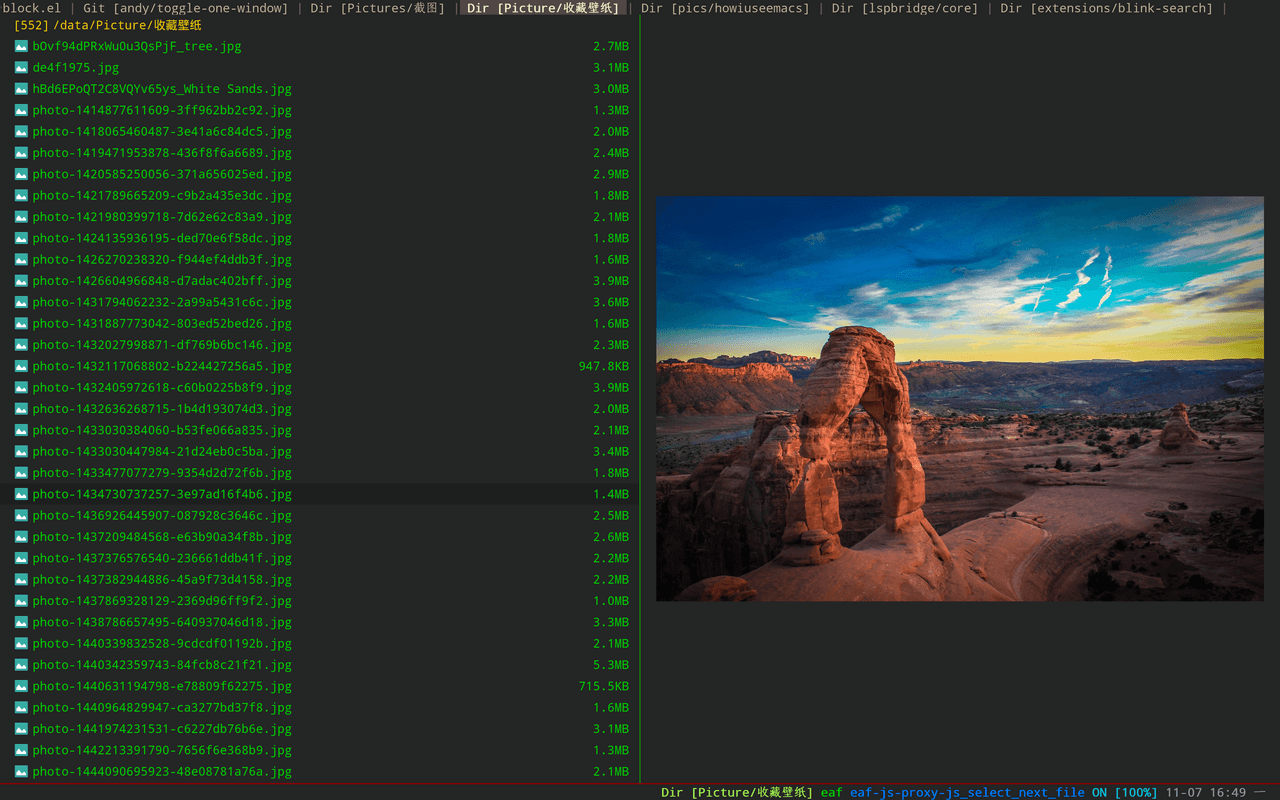This screenshot has width=1280, height=800.
Task: Click the file icon of photo-1433030447984-21d24eb0c5ba.jpg
Action: 21,452
